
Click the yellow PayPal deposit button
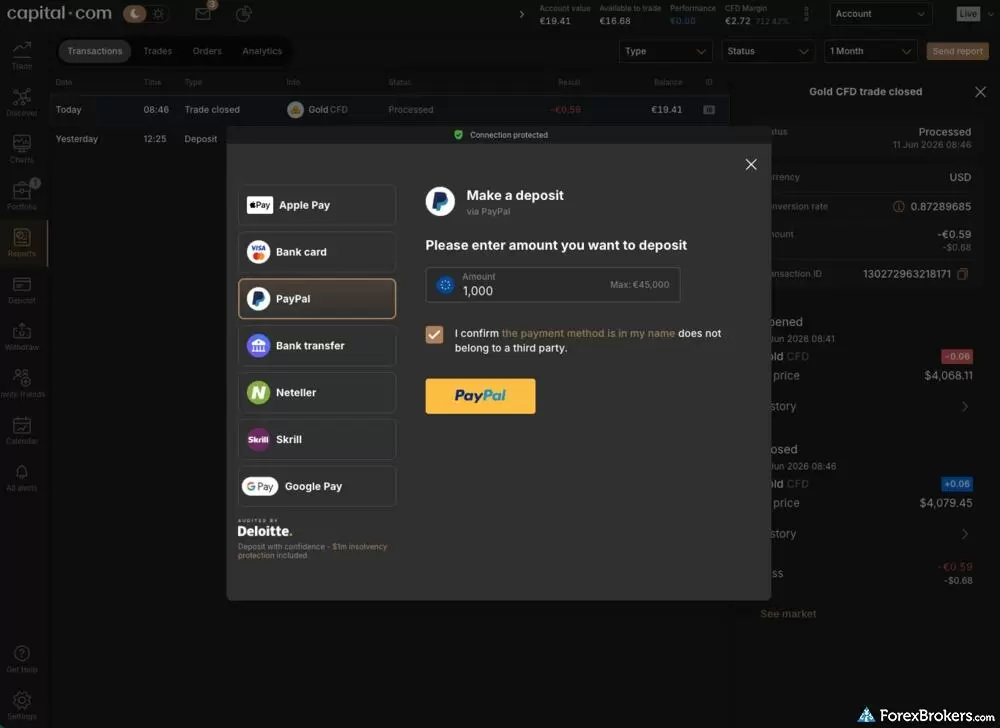tap(480, 396)
